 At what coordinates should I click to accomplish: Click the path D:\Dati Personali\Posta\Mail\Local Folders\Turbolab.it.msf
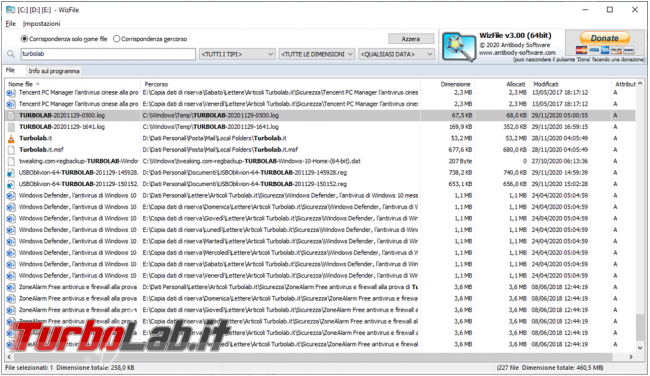220,150
